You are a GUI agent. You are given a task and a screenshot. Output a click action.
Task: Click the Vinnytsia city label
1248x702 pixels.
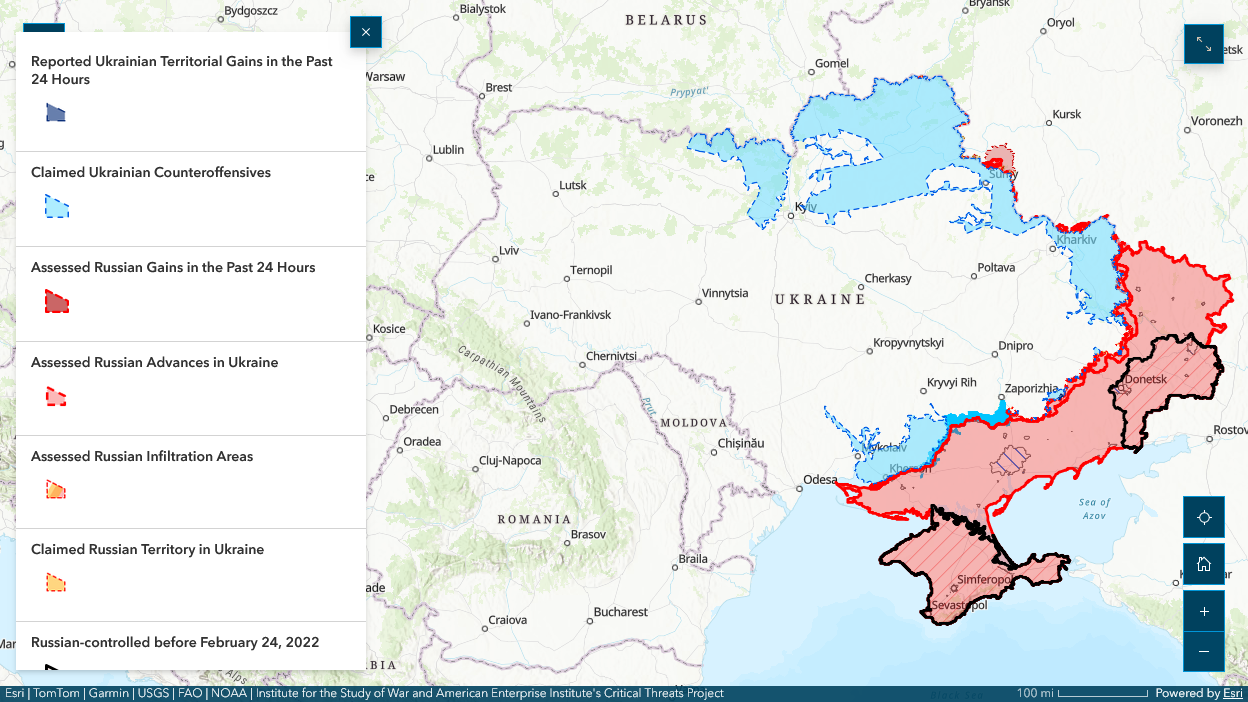point(725,293)
